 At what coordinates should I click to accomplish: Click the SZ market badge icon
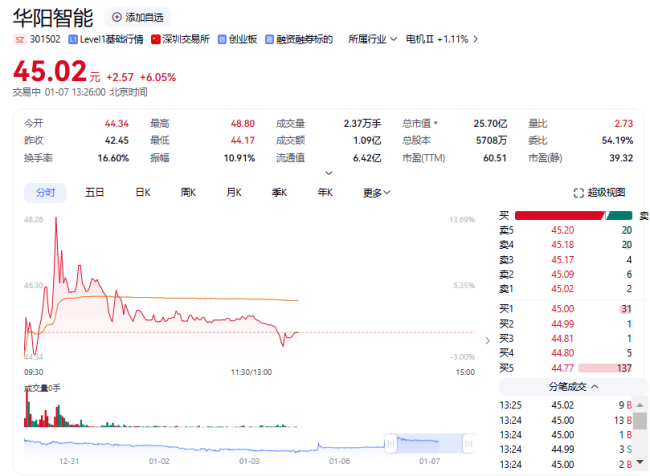[19, 39]
